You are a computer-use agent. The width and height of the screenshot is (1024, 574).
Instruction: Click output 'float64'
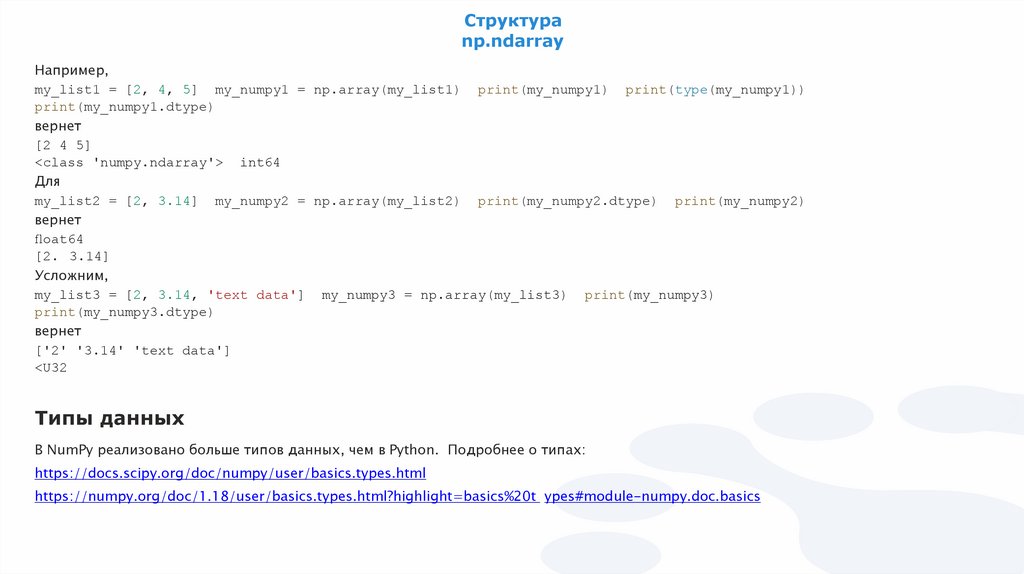59,239
